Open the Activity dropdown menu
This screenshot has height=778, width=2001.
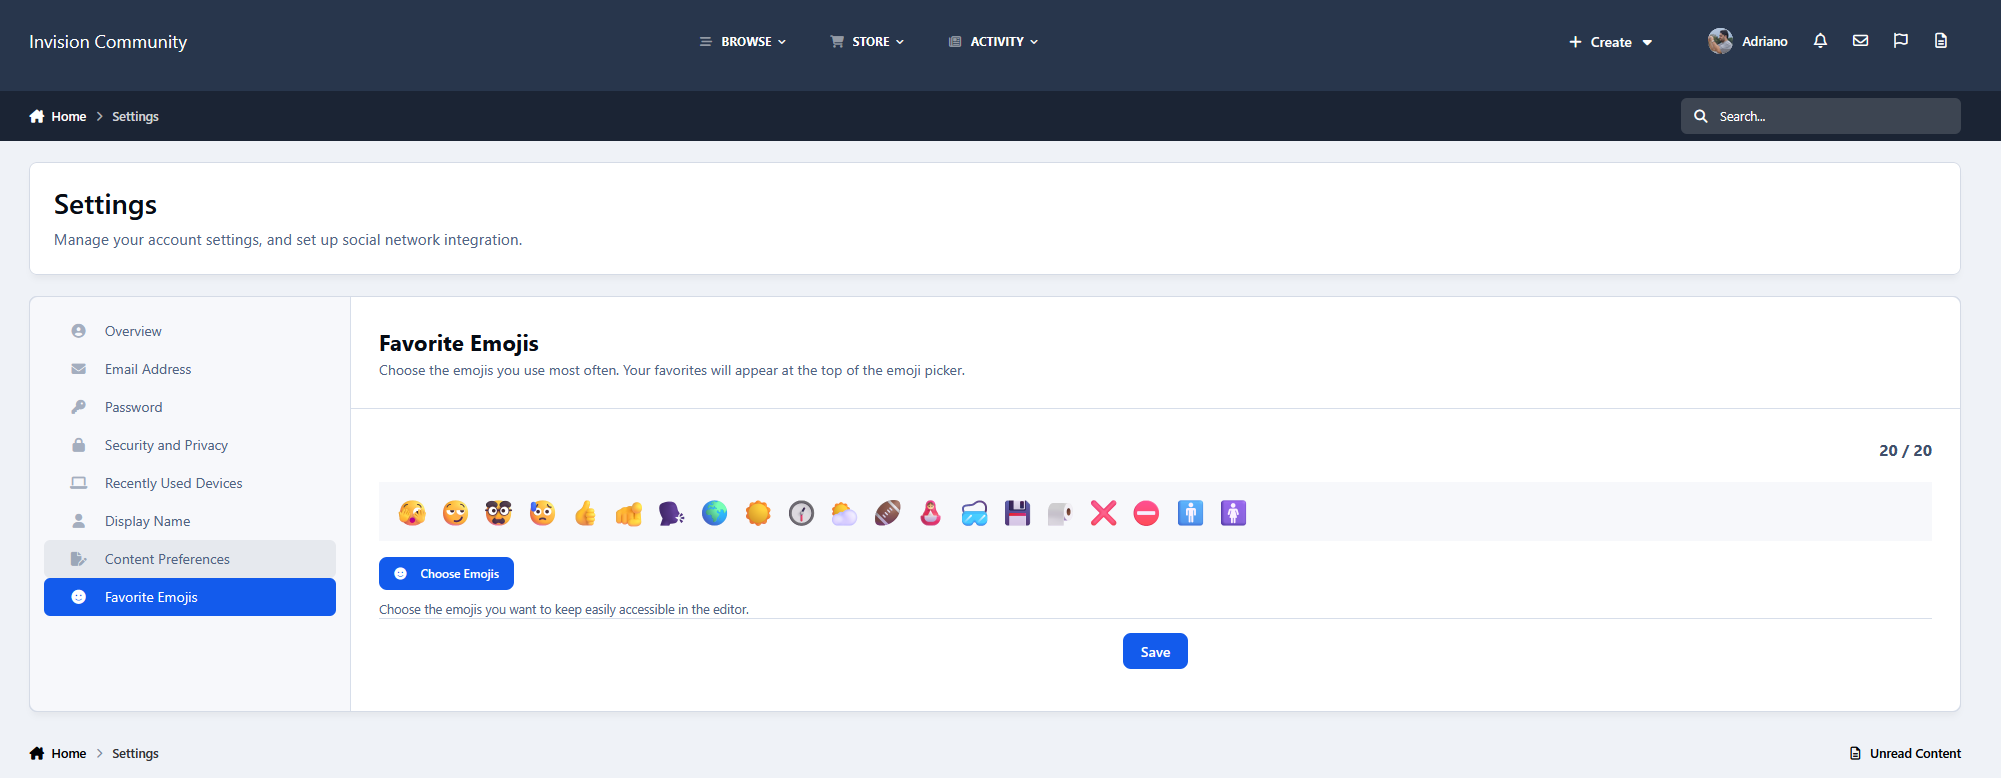click(x=993, y=42)
